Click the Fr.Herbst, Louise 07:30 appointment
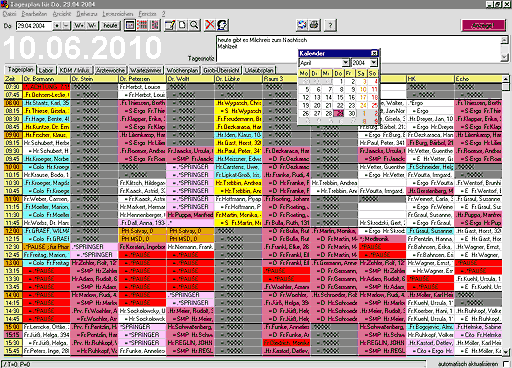 click(143, 87)
